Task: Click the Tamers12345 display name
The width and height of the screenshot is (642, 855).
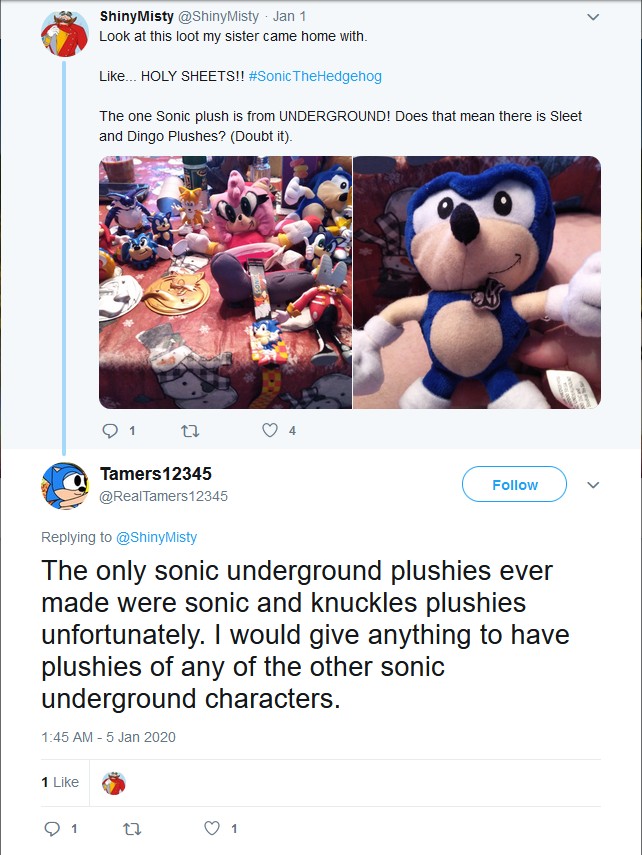Action: 156,474
